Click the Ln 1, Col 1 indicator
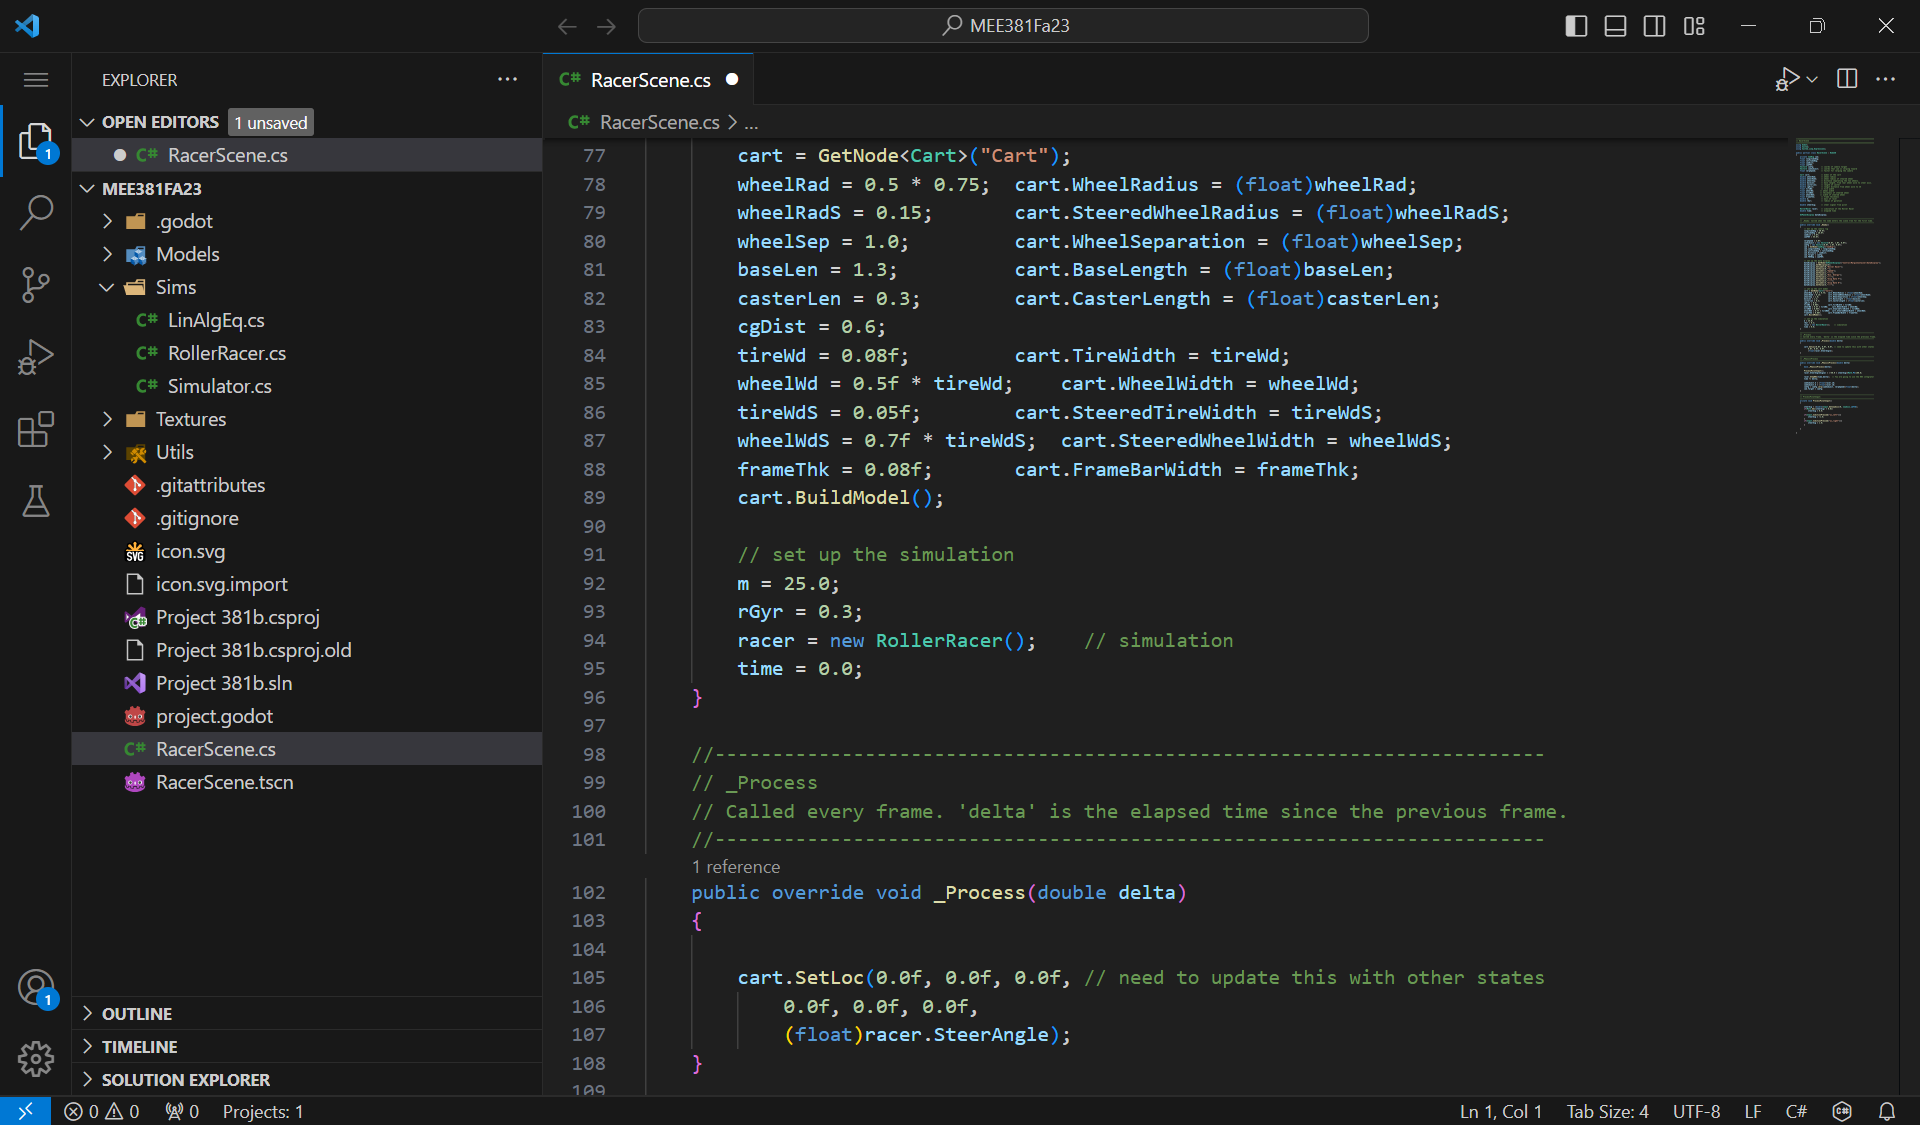Screen dimensions: 1920x1125 tap(1501, 1111)
